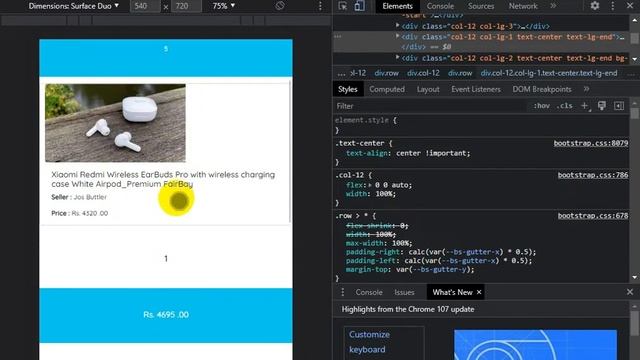640x360 pixels.
Task: Open the Layout pane tab
Action: click(428, 89)
